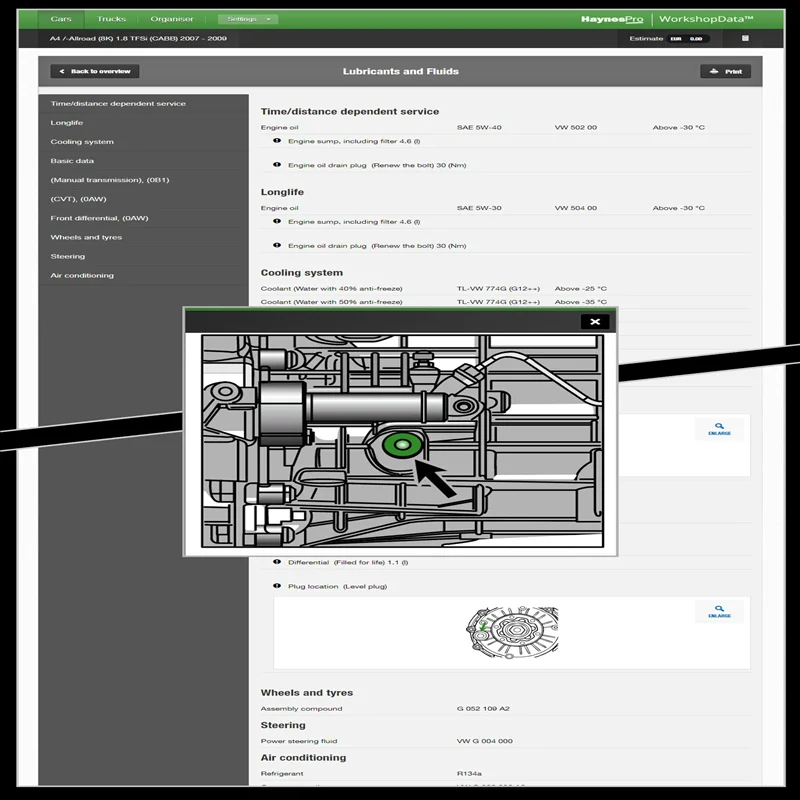Click Enlarge icon beside differential plug thumbnail
Image resolution: width=800 pixels, height=800 pixels.
pos(719,611)
